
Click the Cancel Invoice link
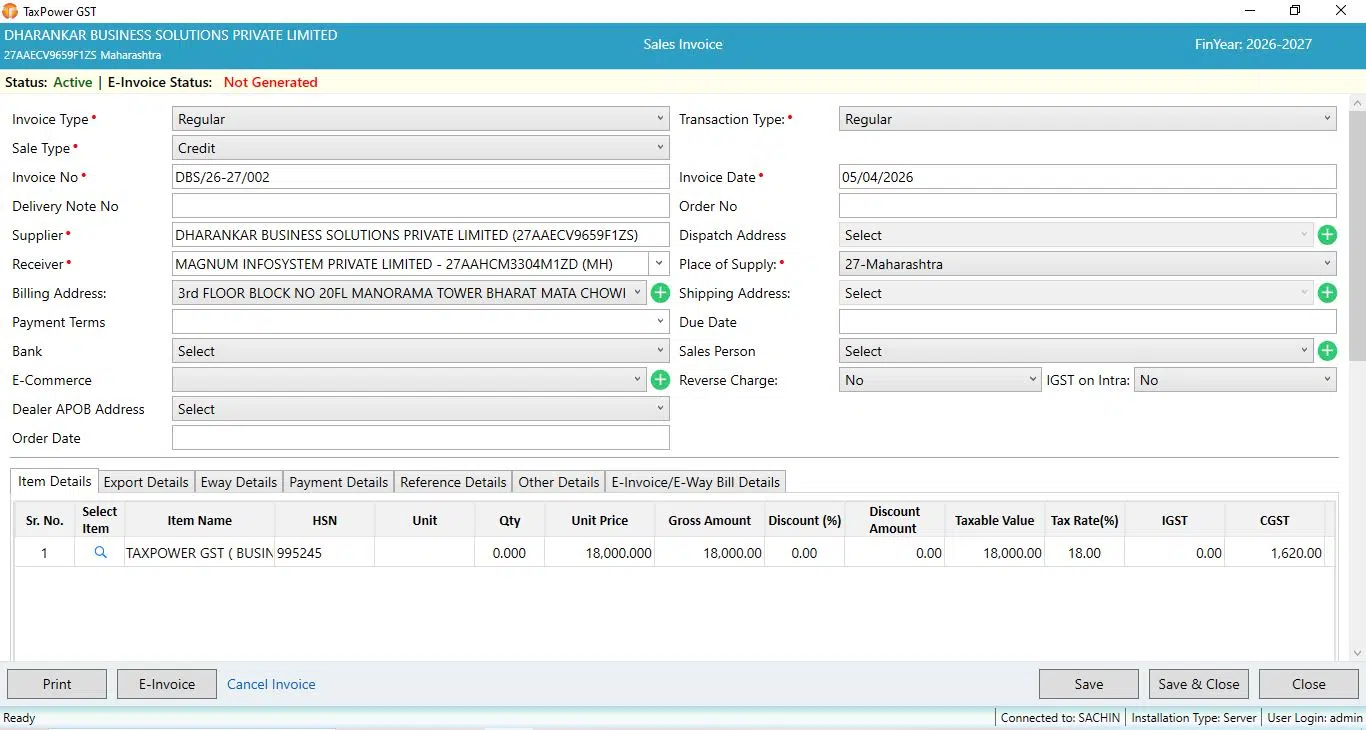point(271,684)
